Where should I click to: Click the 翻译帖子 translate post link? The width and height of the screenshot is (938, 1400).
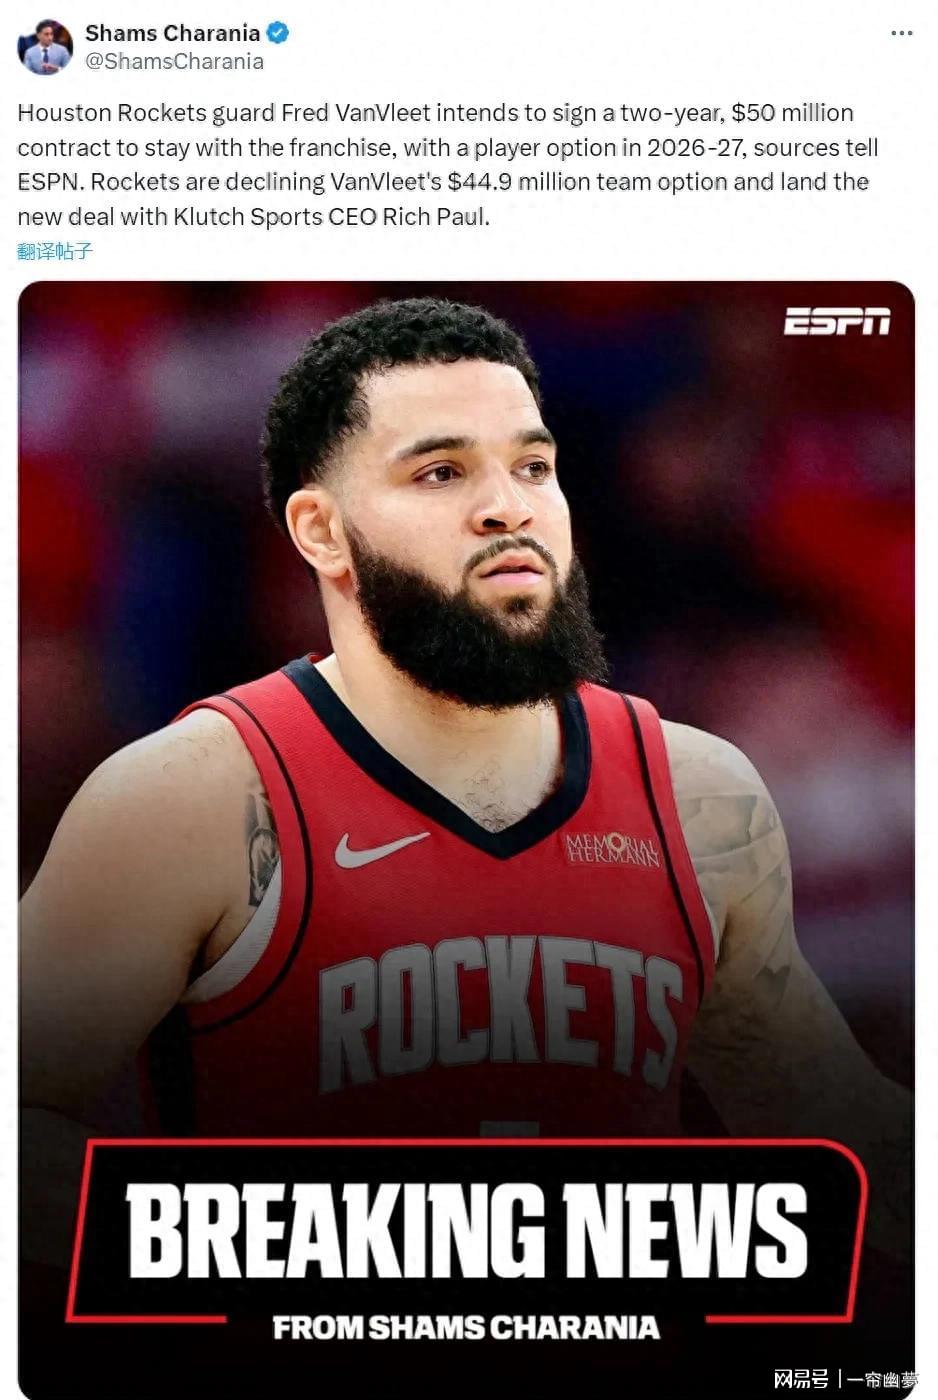(55, 251)
